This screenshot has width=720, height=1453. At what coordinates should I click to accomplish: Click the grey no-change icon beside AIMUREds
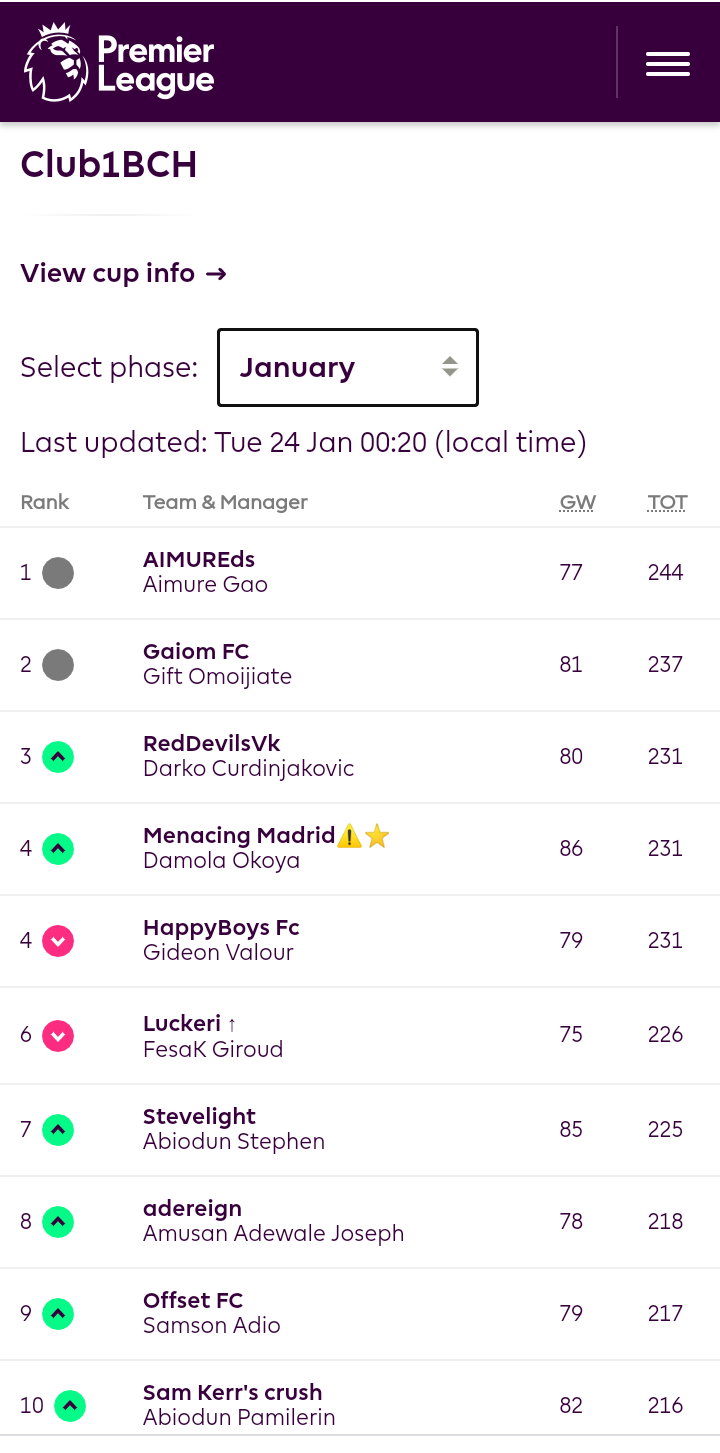click(58, 573)
